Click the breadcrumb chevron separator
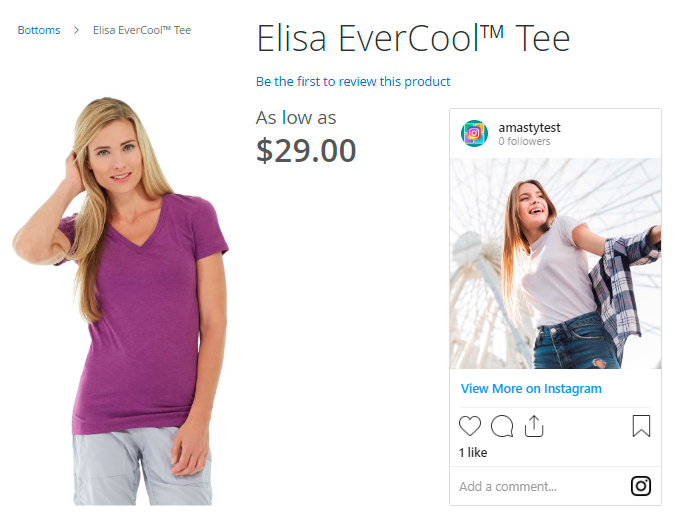Viewport: 683px width, 515px height. [76, 30]
